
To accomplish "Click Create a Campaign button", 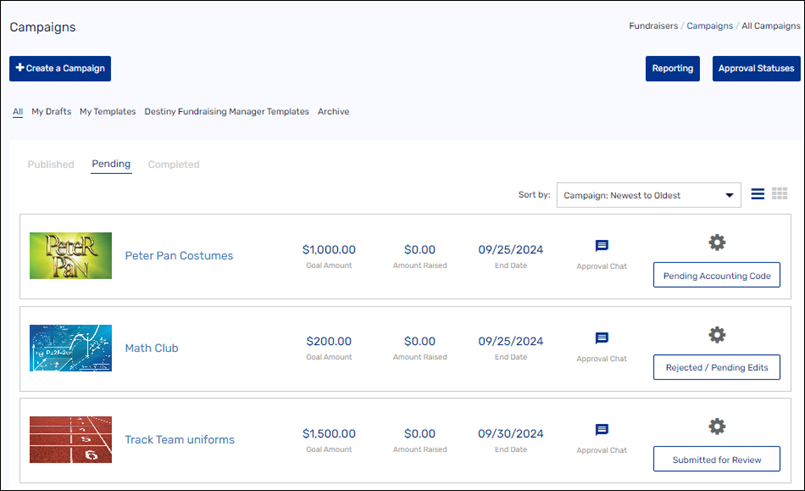I will 60,68.
